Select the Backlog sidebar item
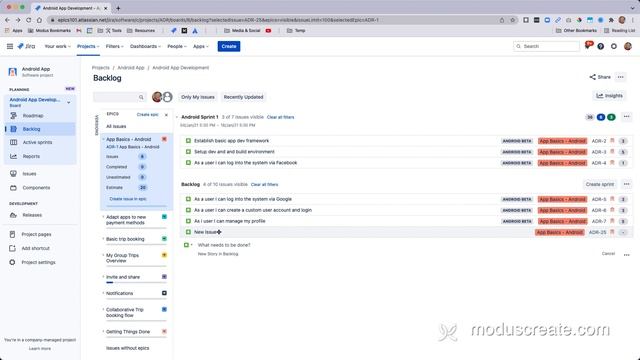 coord(40,129)
